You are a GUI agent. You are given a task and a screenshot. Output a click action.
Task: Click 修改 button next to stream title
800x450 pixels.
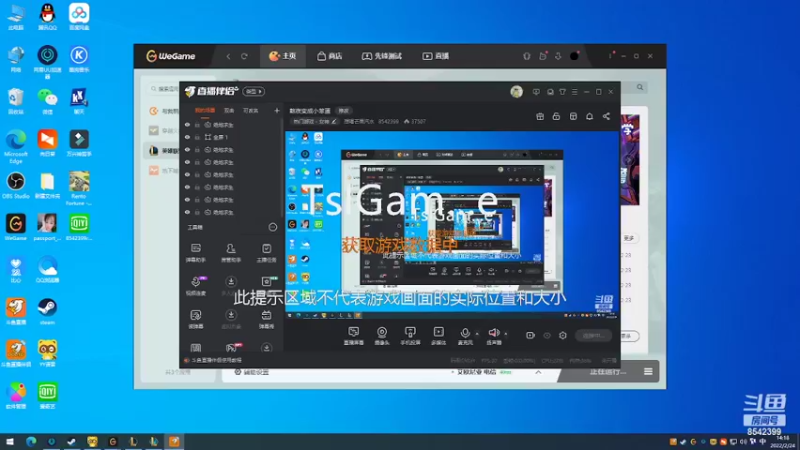point(344,111)
